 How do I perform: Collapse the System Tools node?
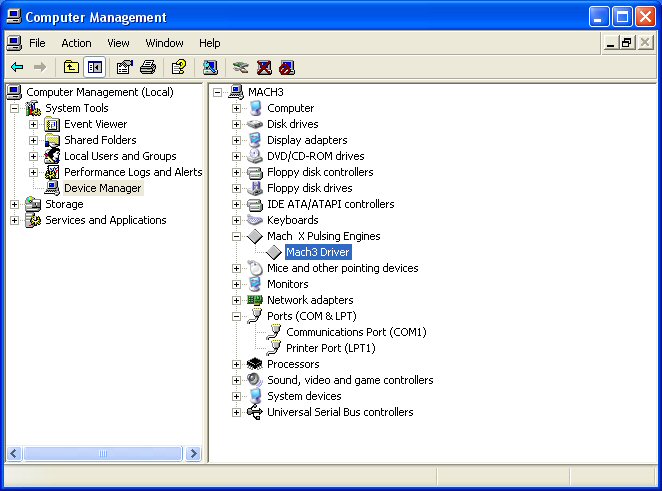[x=14, y=109]
